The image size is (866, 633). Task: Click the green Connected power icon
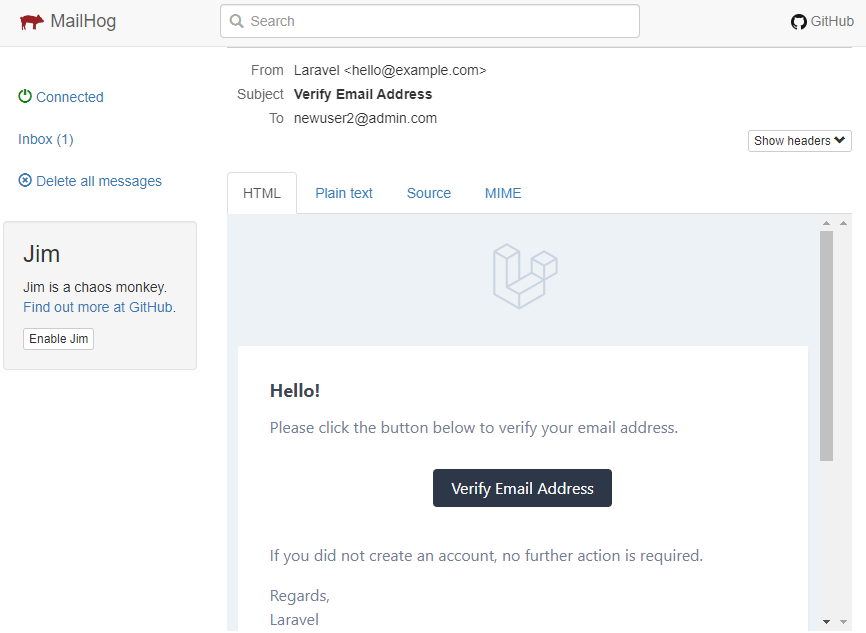coord(23,96)
